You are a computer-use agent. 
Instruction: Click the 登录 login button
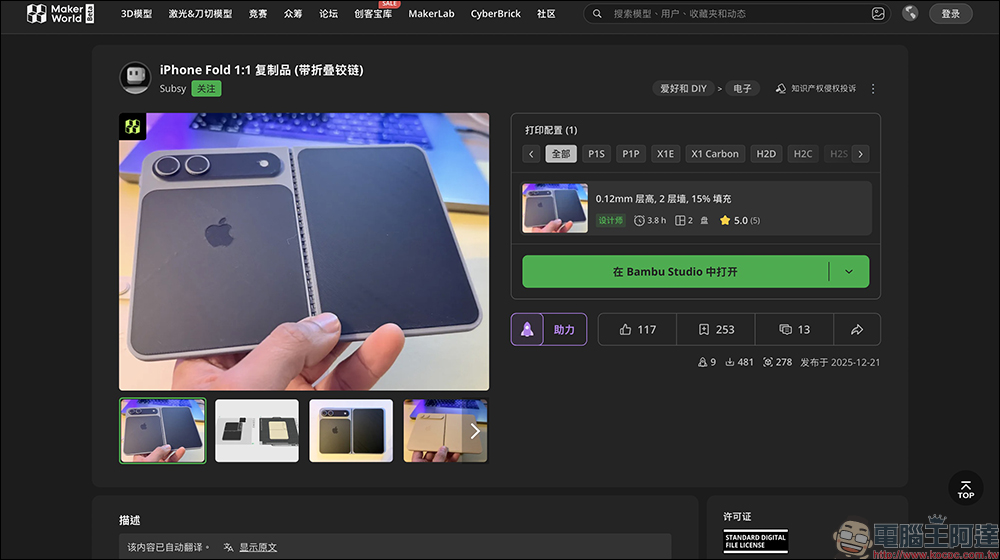tap(950, 13)
